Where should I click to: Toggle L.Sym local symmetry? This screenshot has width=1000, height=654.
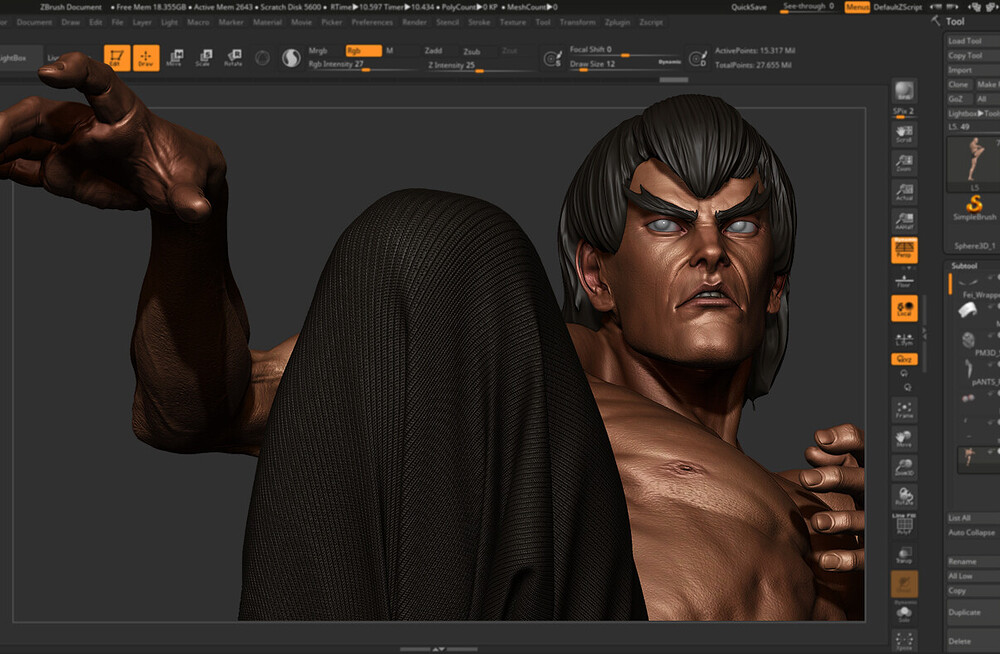904,339
